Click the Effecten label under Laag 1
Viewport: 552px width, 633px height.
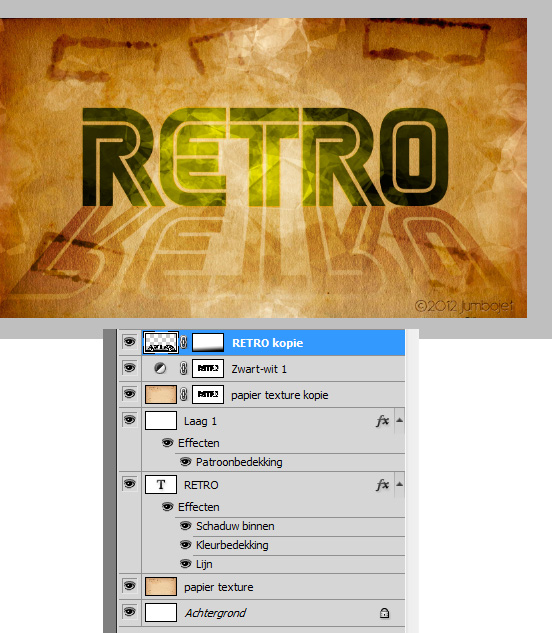(x=199, y=443)
